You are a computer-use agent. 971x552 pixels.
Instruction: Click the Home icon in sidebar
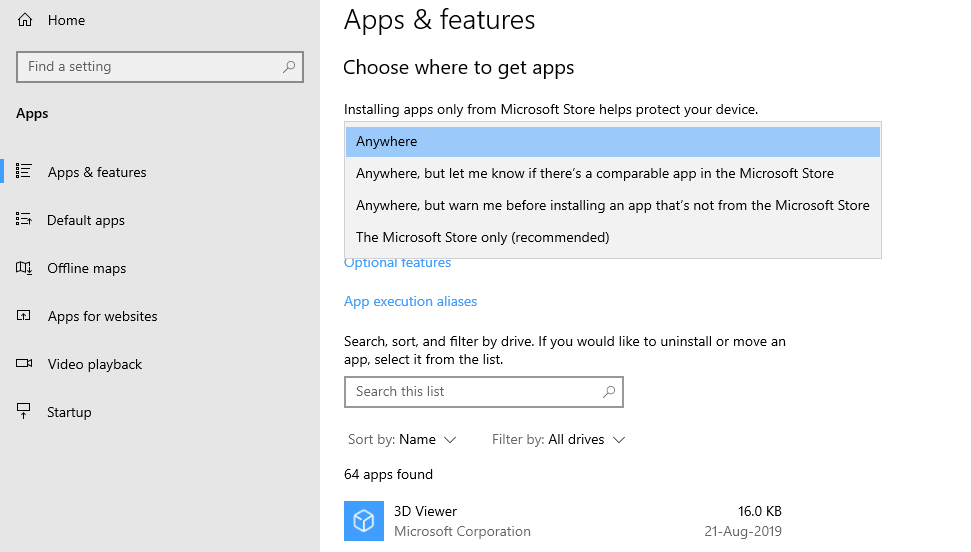point(25,20)
